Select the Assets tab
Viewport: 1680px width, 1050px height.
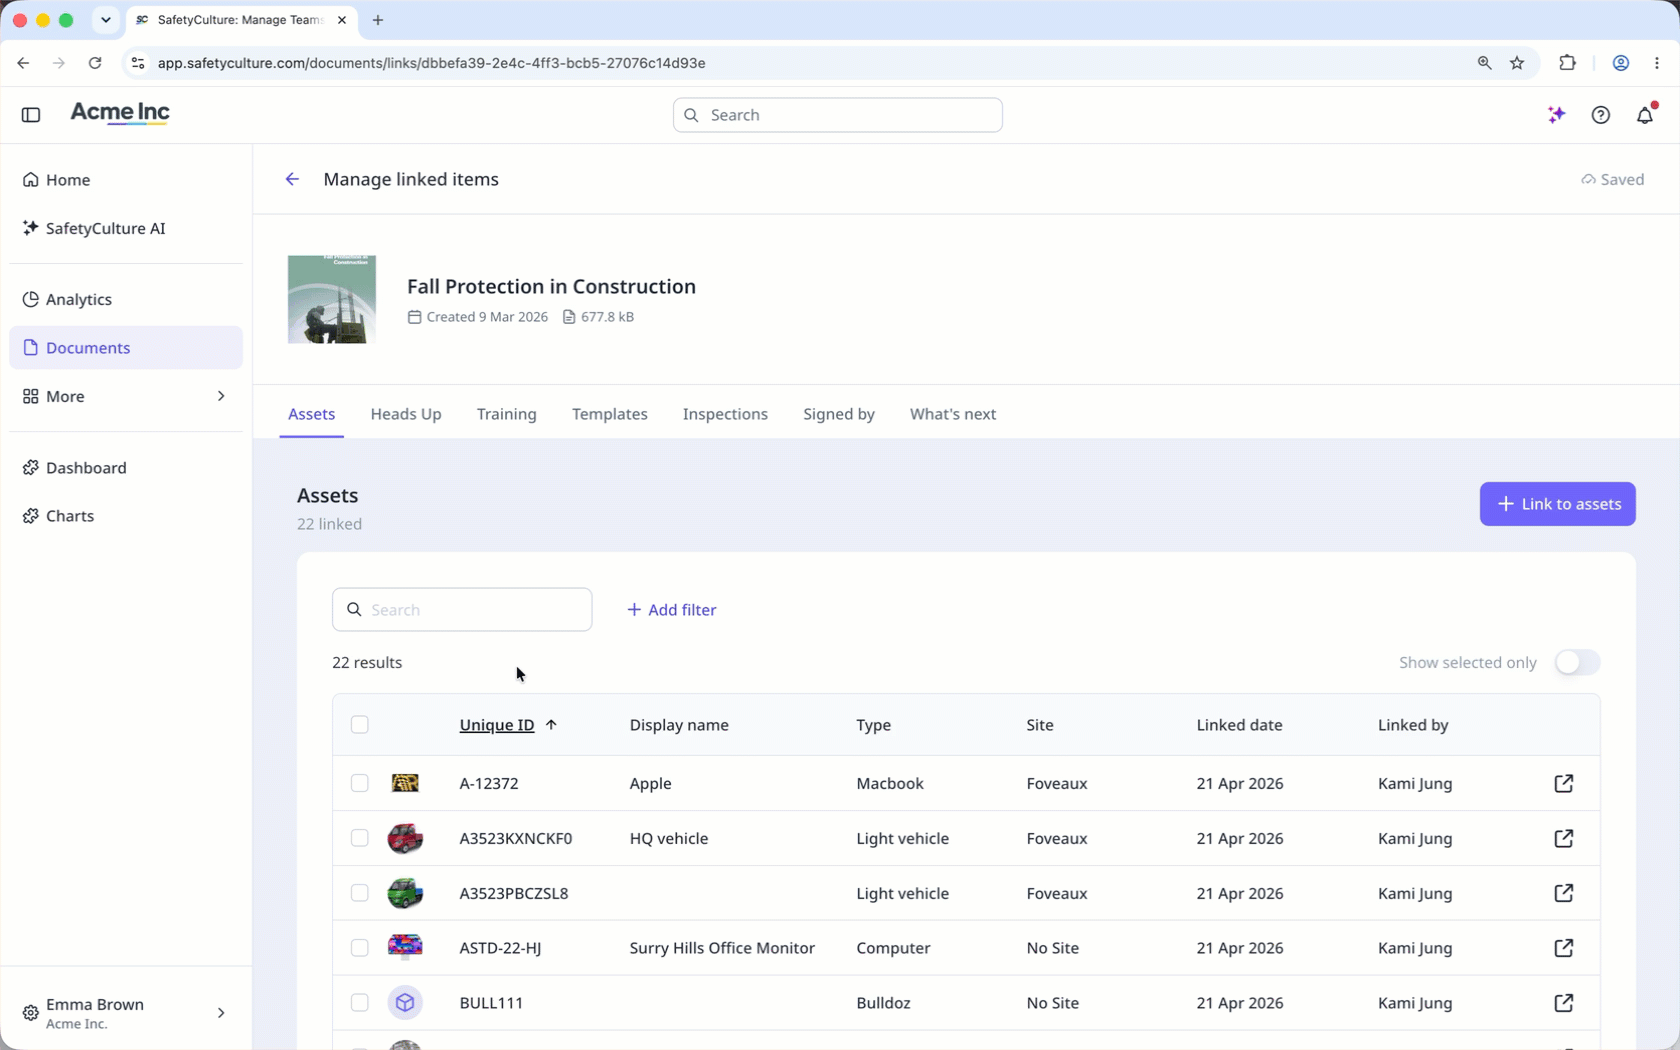312,414
